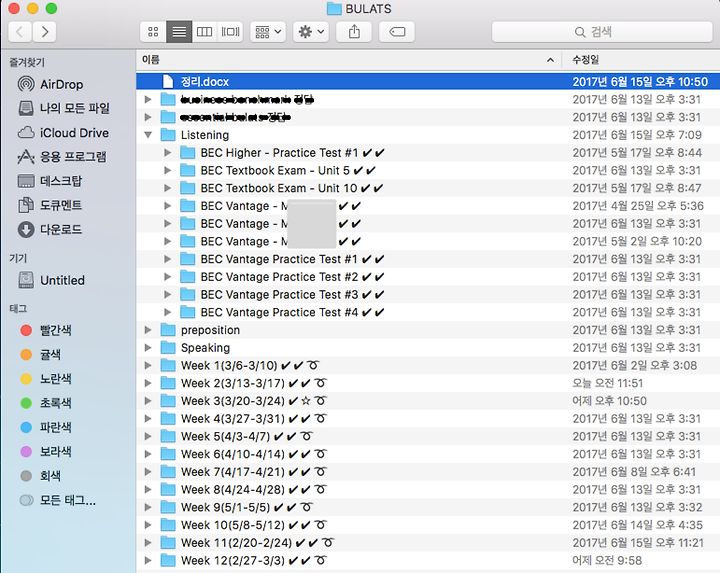Viewport: 720px width, 573px height.
Task: Open 나의 모든 파일 in sidebar
Action: [x=64, y=108]
